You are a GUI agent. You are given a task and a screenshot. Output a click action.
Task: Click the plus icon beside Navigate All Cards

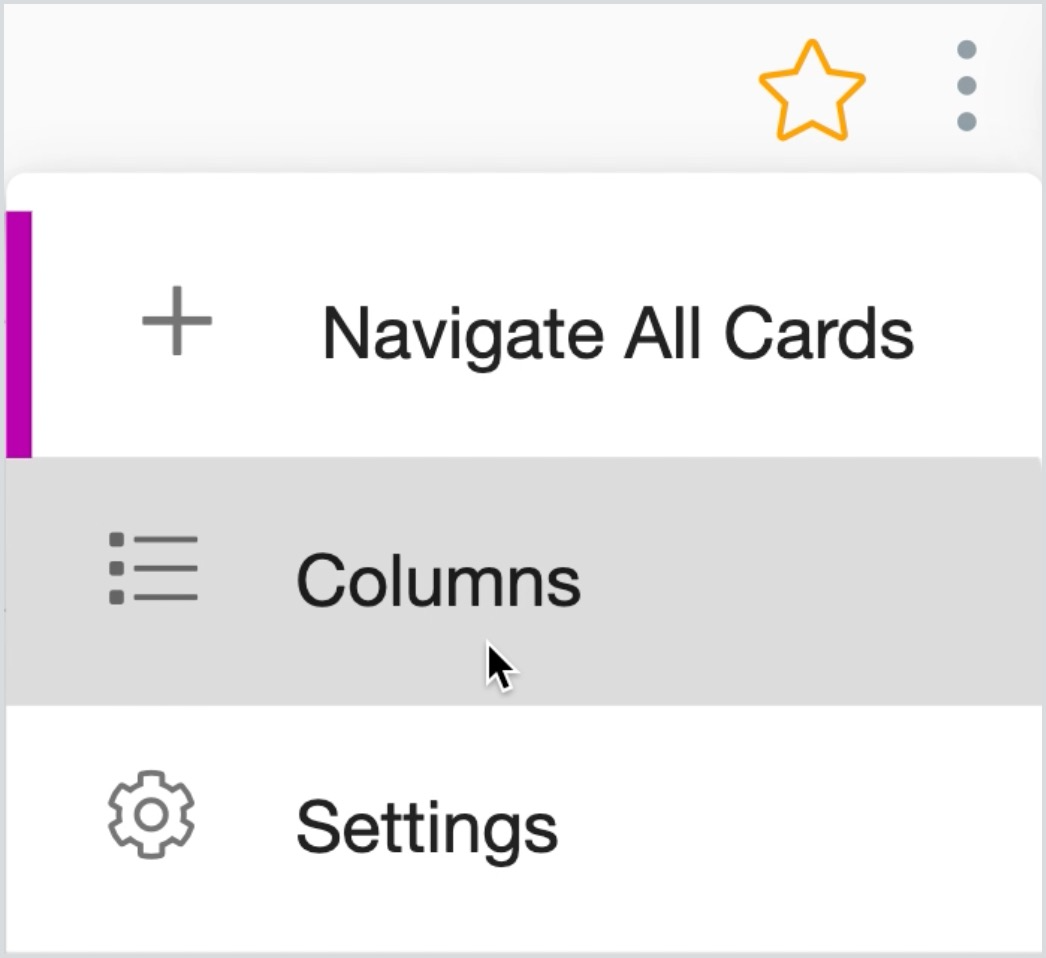click(177, 321)
